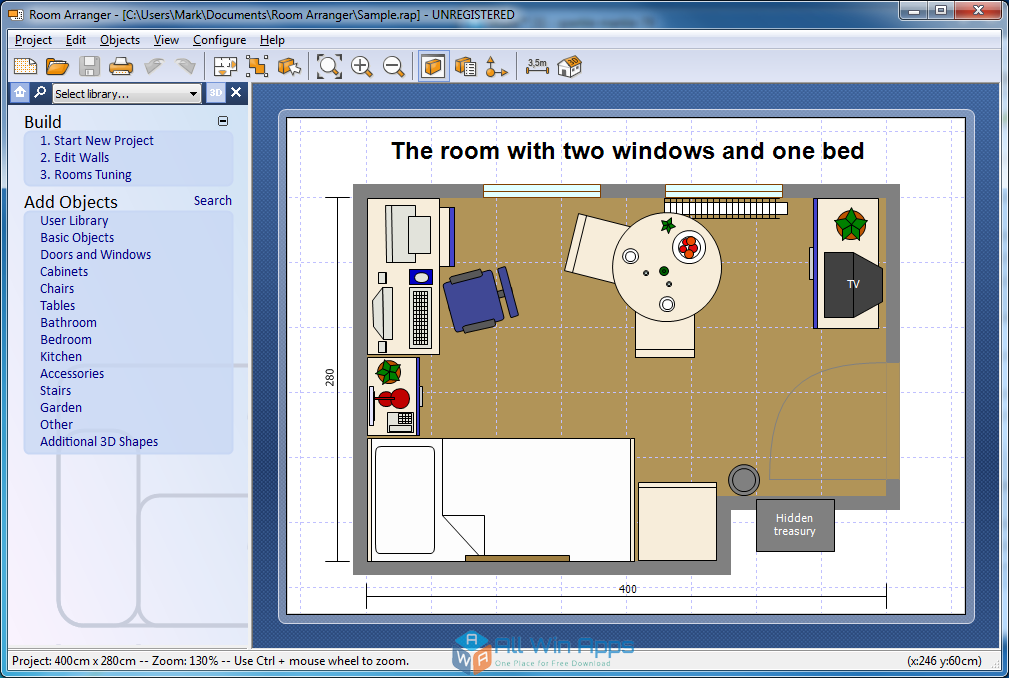The height and width of the screenshot is (678, 1009).
Task: Open the Kitchen category
Action: pyautogui.click(x=60, y=356)
